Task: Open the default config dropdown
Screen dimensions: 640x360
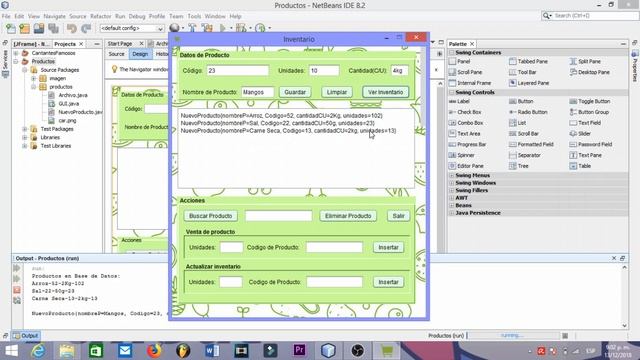Action: click(132, 28)
